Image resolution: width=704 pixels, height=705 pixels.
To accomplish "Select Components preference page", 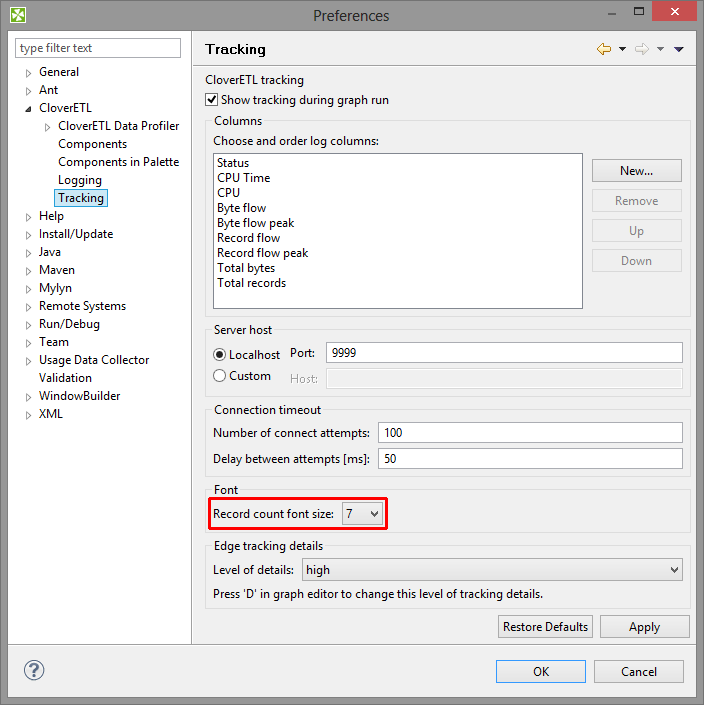I will [x=93, y=144].
